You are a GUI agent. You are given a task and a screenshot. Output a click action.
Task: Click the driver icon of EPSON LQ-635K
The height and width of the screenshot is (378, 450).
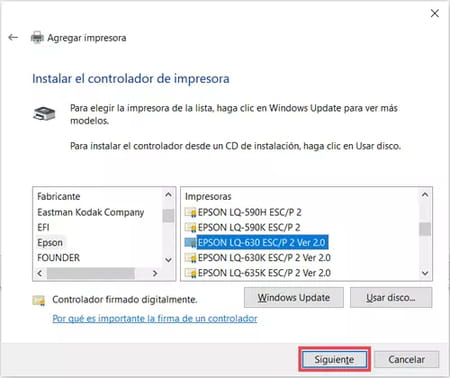[190, 273]
